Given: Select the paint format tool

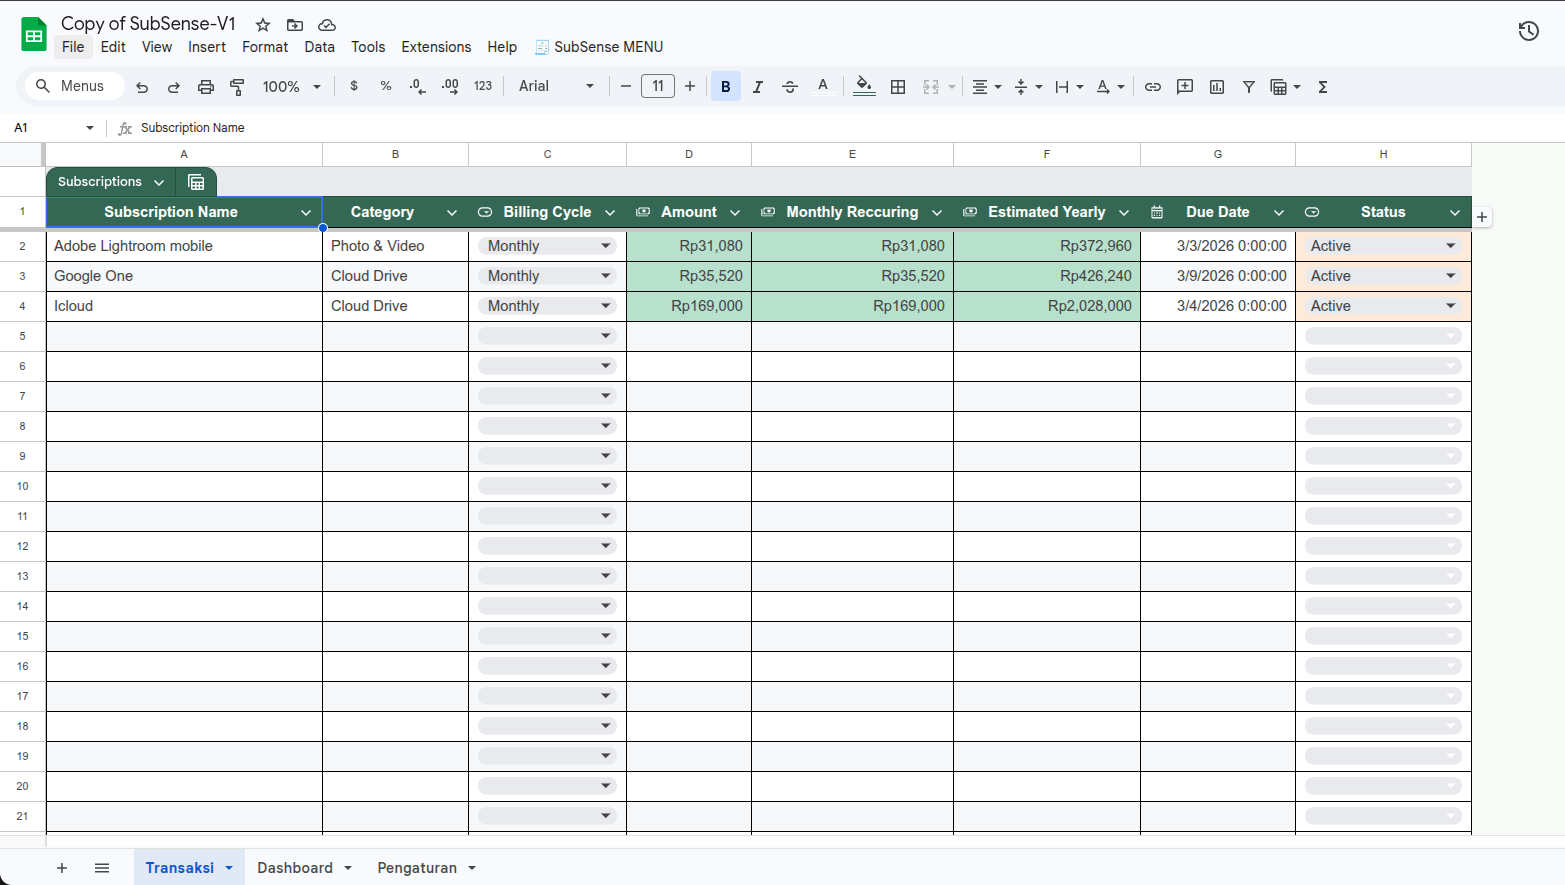Looking at the screenshot, I should [x=237, y=87].
